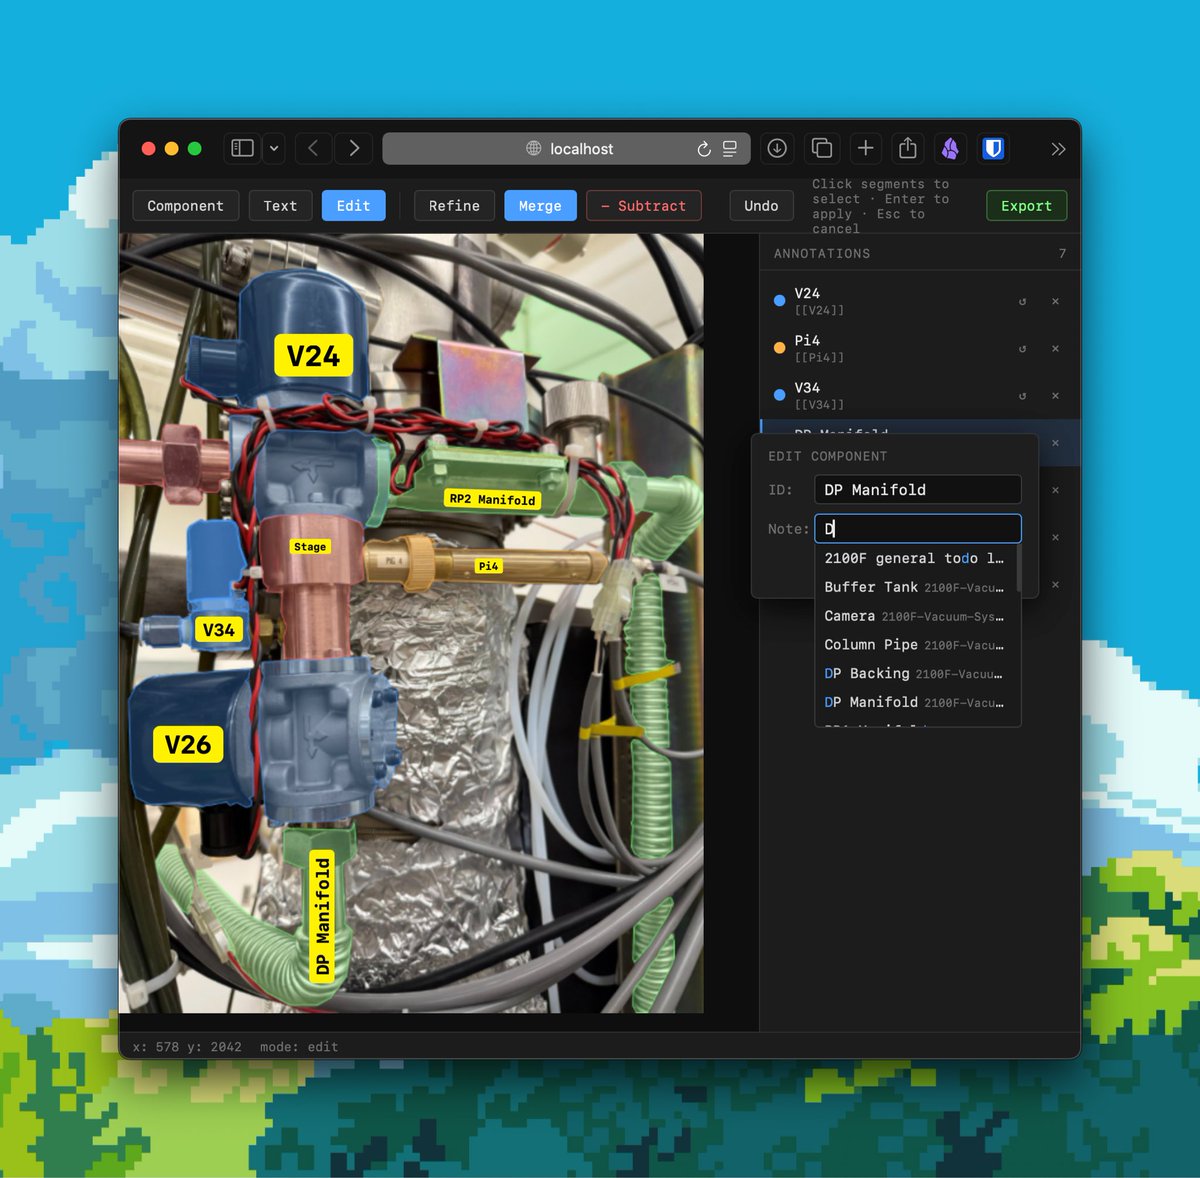Reset the Pi4 annotation with its redo icon

[x=1022, y=349]
